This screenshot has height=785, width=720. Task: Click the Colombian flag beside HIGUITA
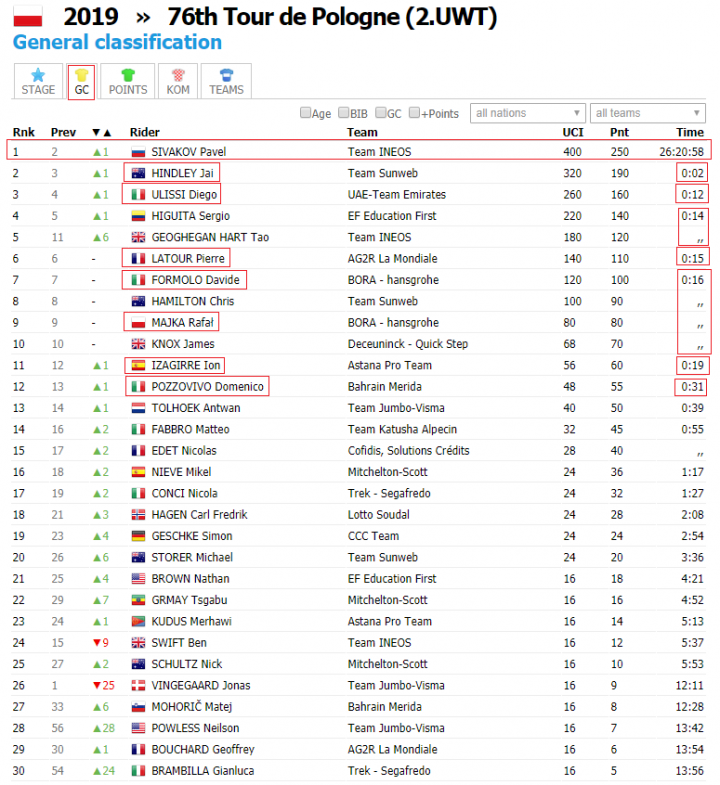click(138, 216)
